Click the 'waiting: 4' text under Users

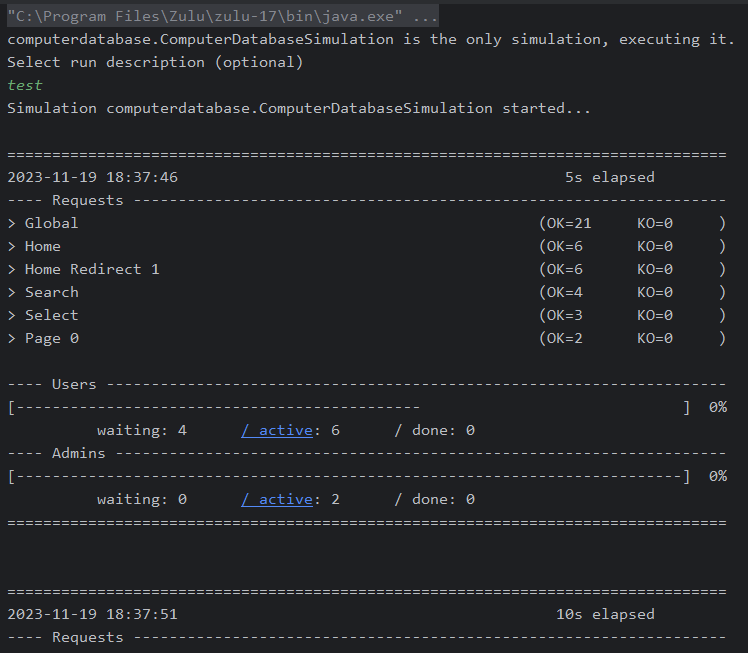pyautogui.click(x=142, y=430)
